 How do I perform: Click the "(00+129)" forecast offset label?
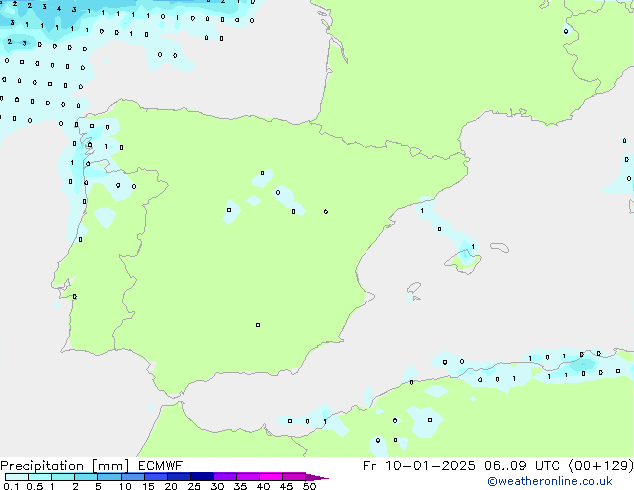(x=601, y=466)
